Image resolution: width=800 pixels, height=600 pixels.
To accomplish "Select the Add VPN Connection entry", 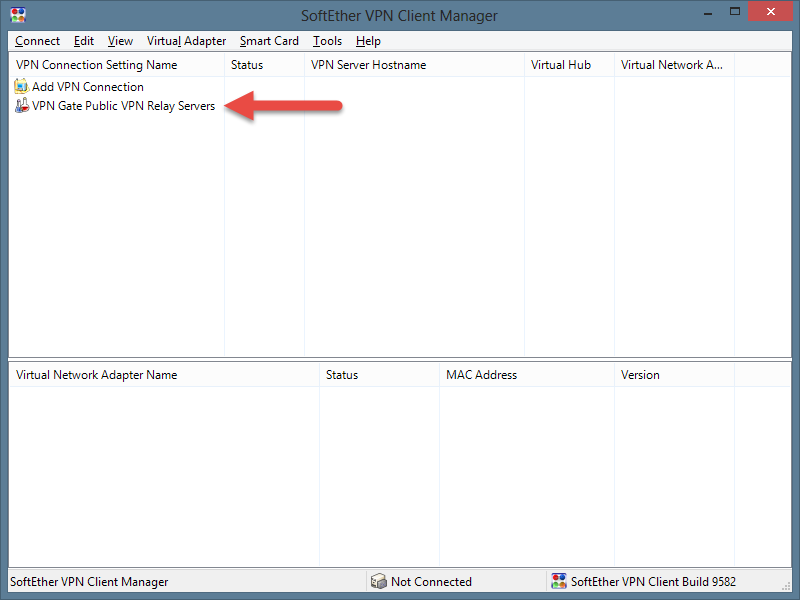I will coord(88,87).
